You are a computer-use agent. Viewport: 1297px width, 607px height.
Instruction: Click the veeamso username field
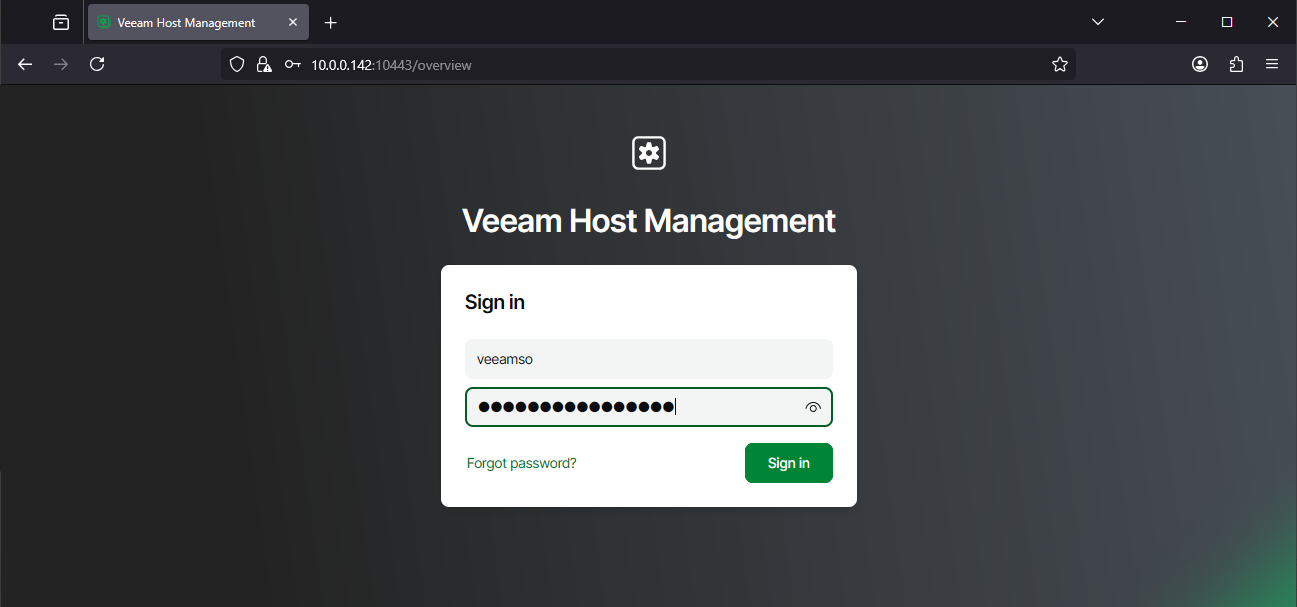tap(648, 358)
